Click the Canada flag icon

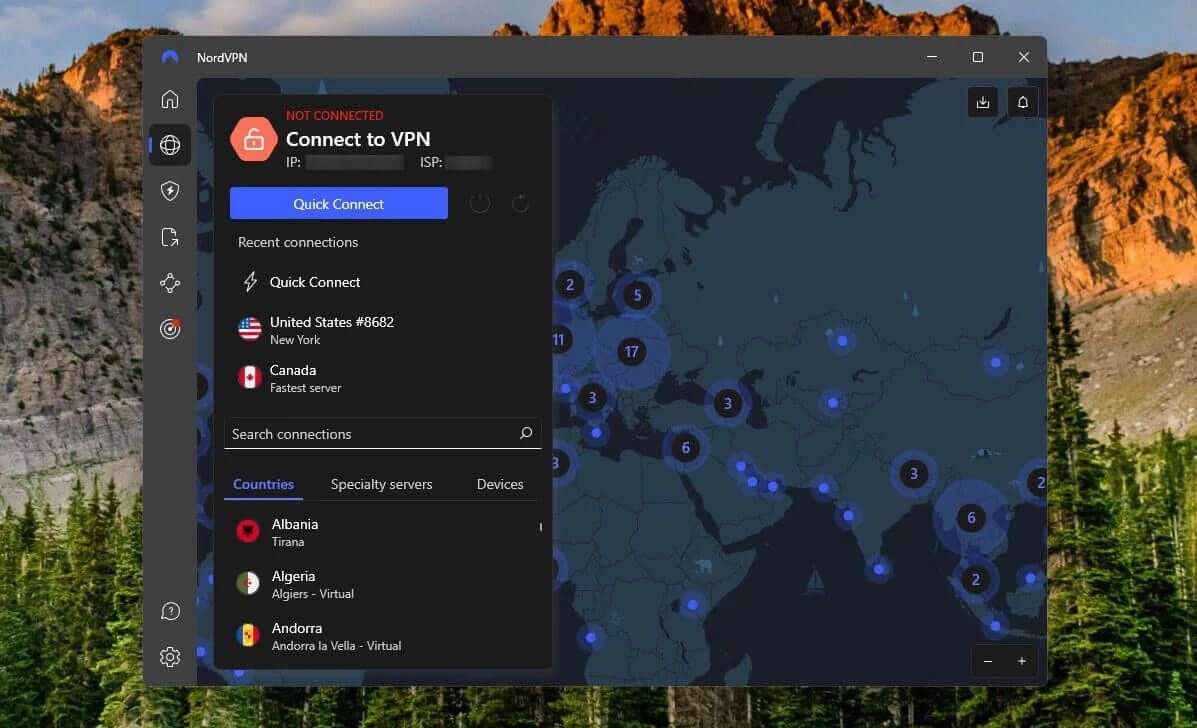[x=250, y=377]
